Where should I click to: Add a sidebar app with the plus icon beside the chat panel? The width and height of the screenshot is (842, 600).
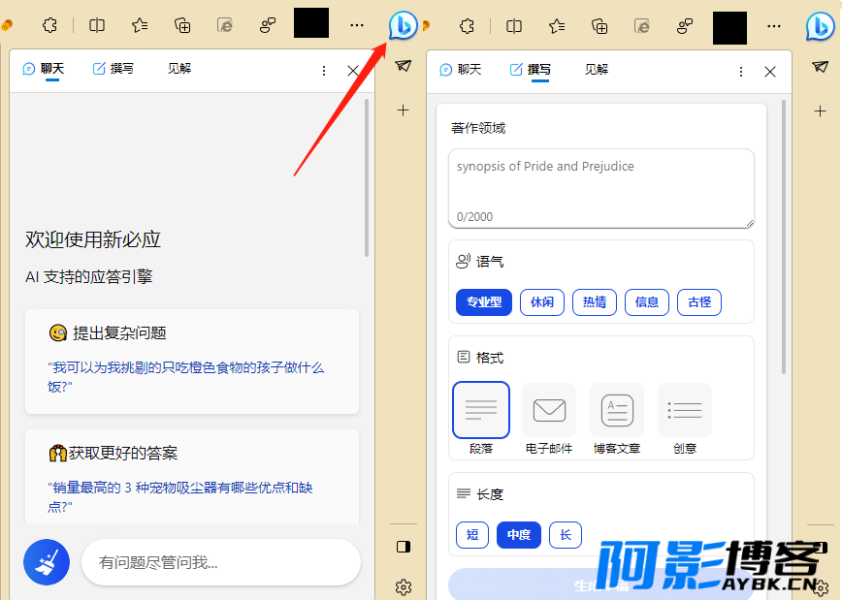(403, 110)
